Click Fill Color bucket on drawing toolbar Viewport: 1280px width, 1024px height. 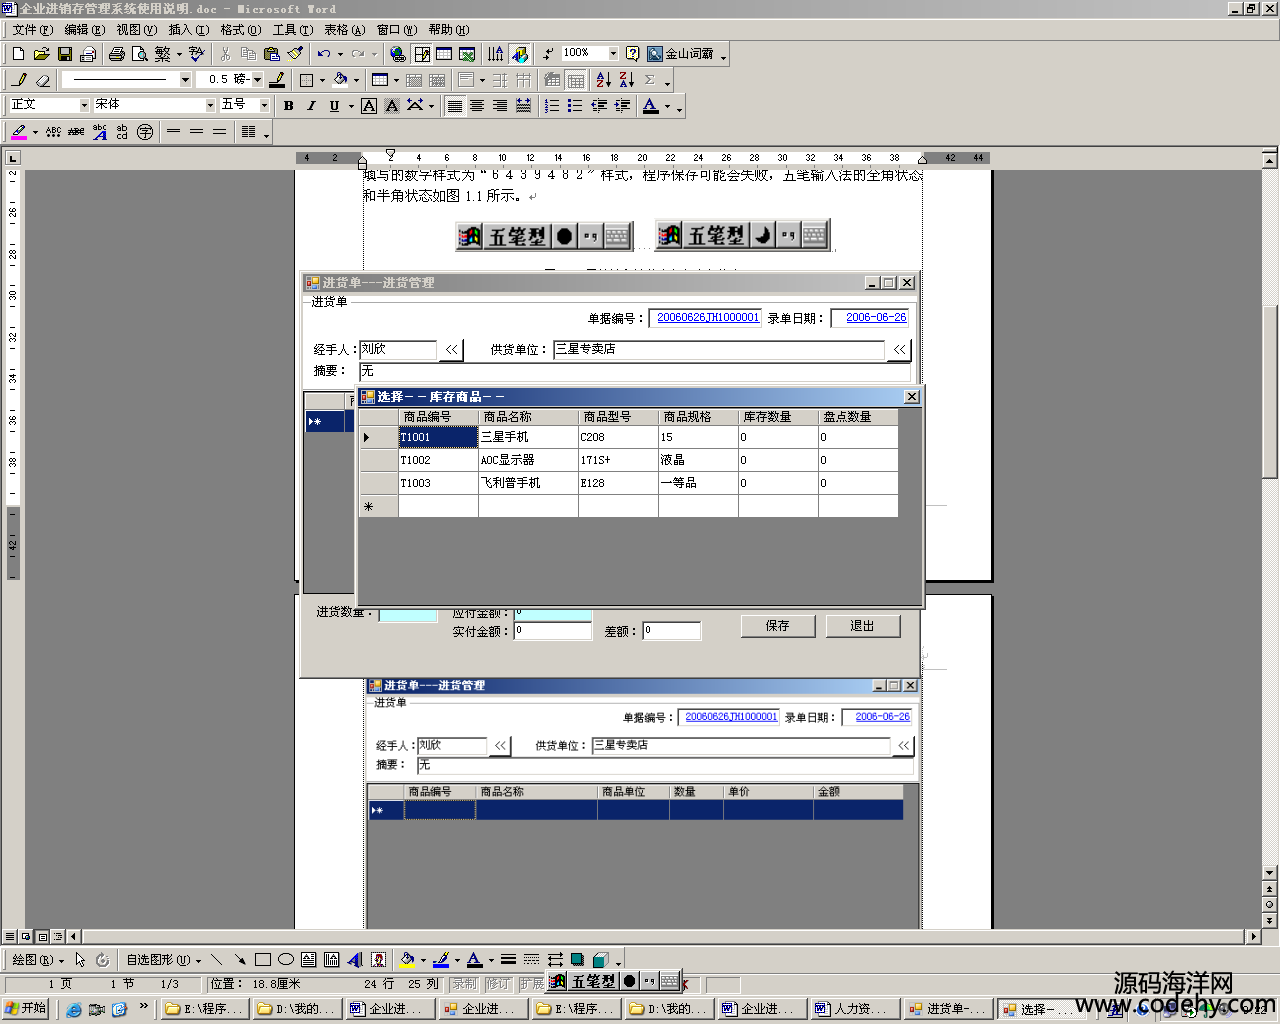click(407, 960)
